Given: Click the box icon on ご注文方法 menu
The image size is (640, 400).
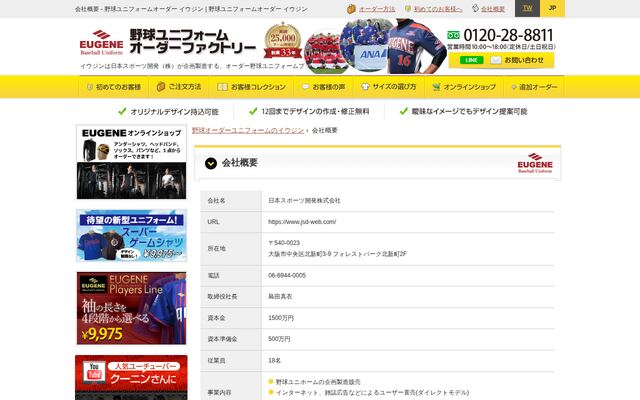Looking at the screenshot, I should 161,87.
